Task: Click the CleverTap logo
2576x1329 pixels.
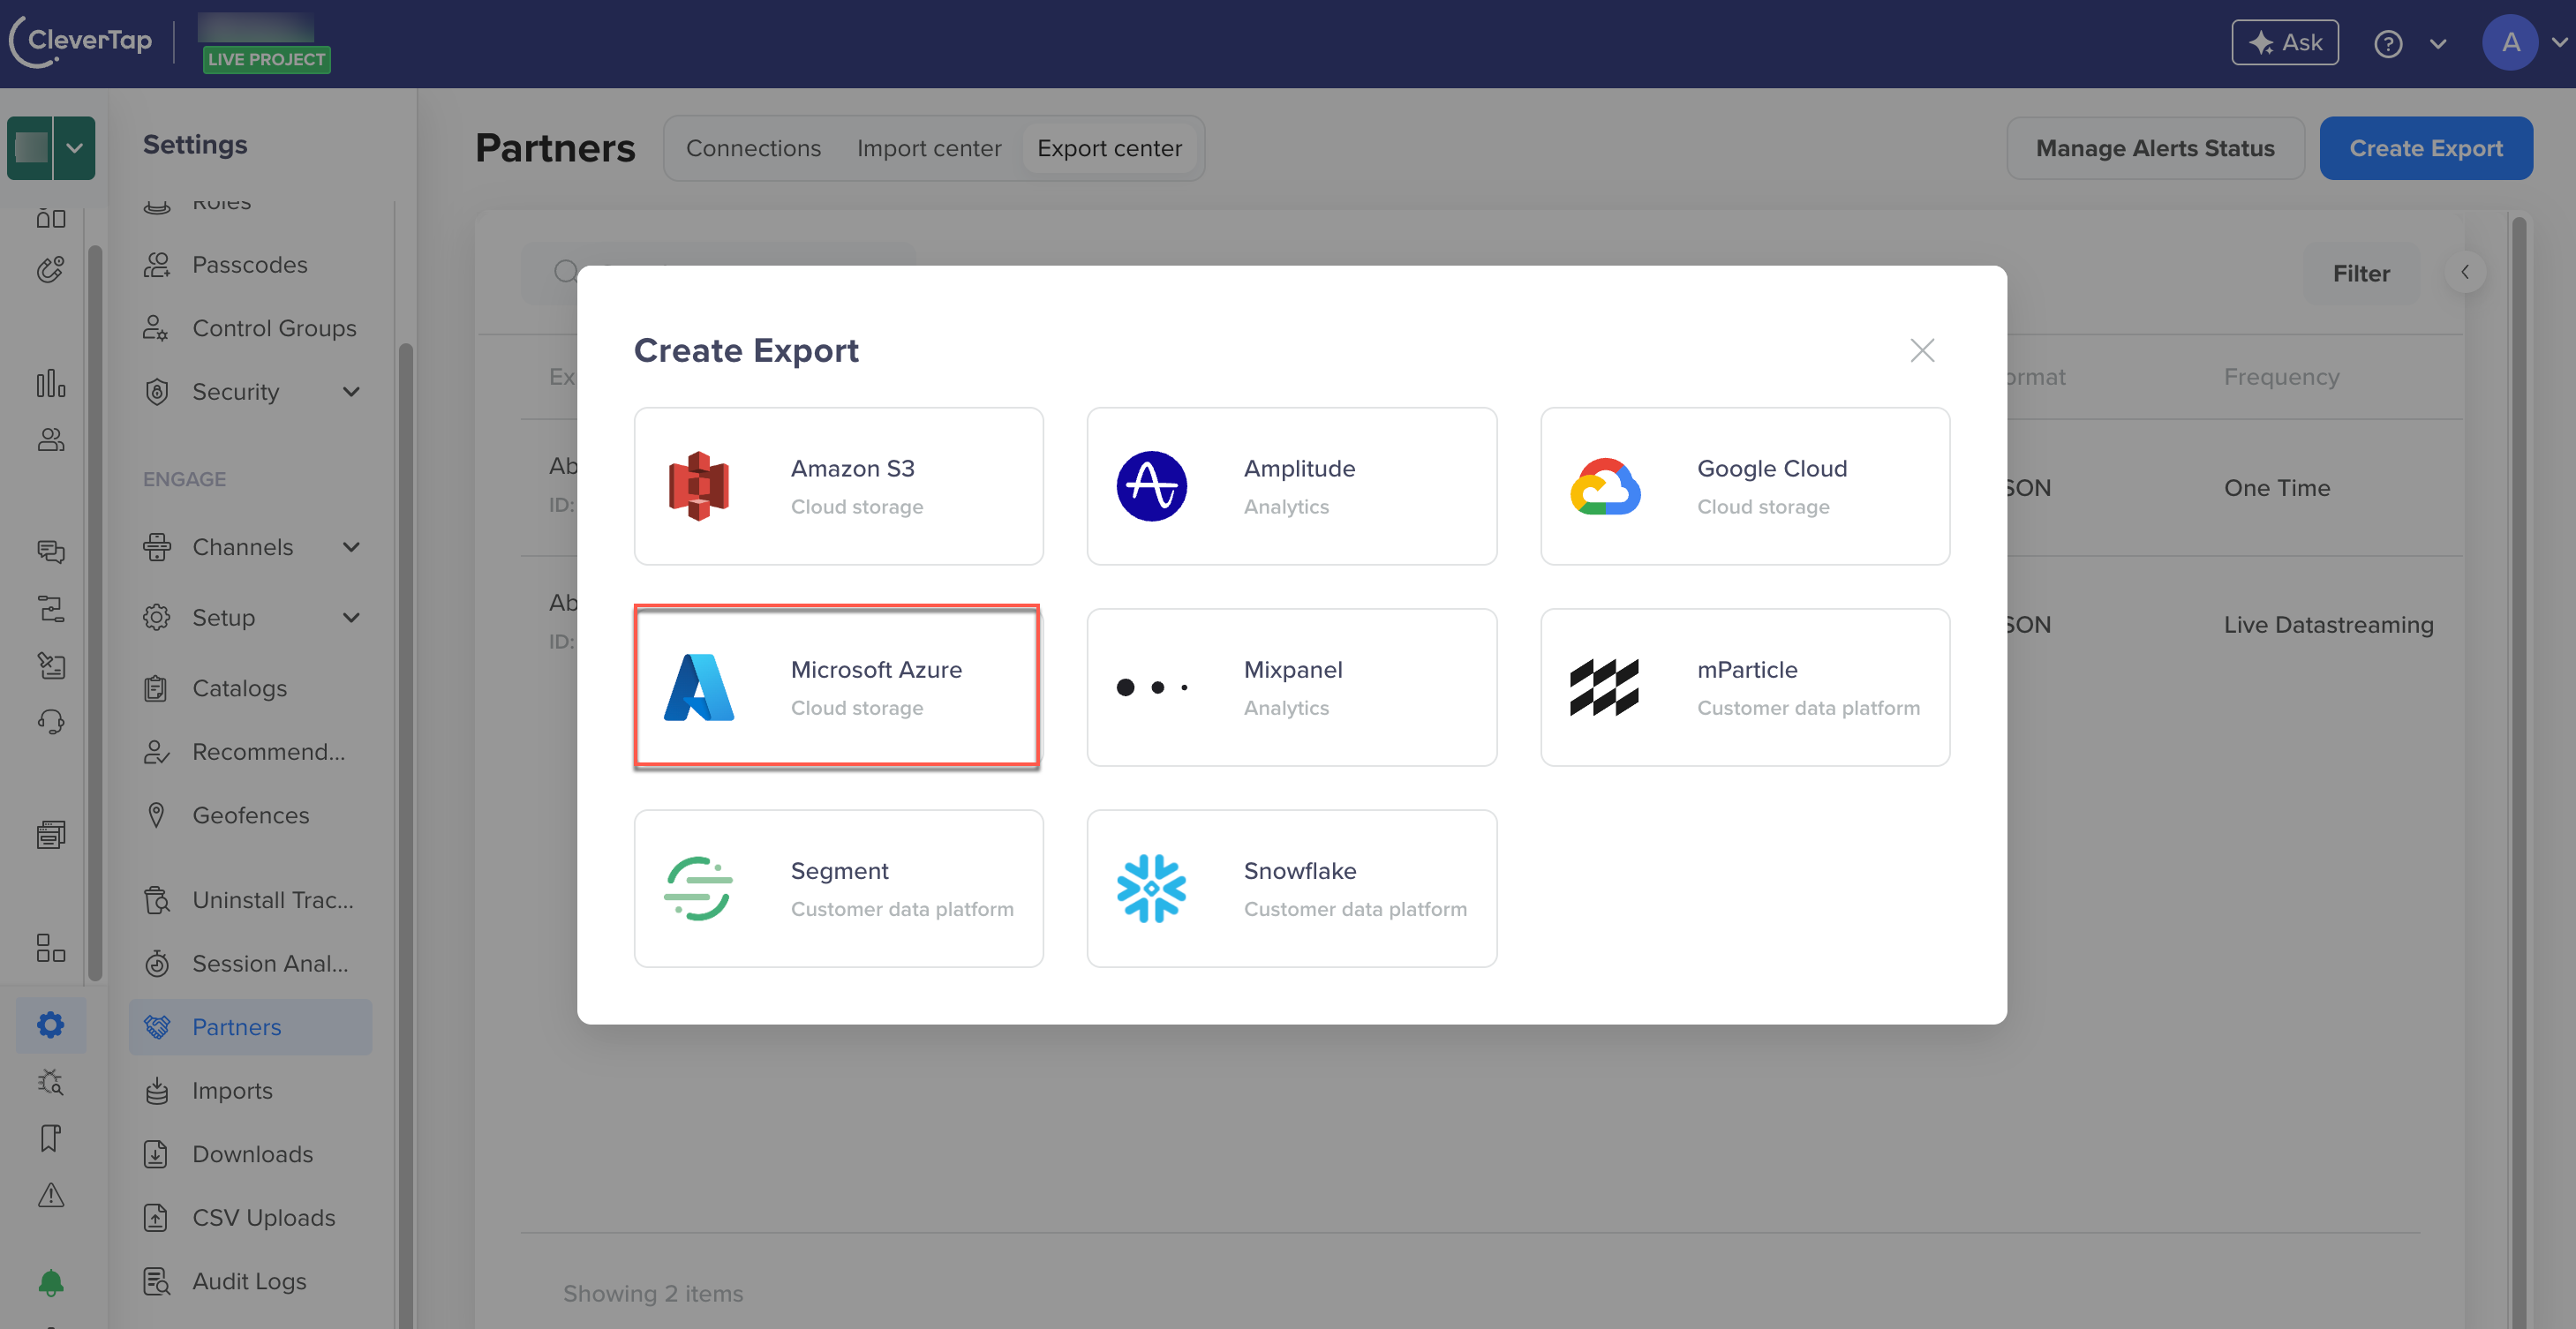Action: [82, 42]
